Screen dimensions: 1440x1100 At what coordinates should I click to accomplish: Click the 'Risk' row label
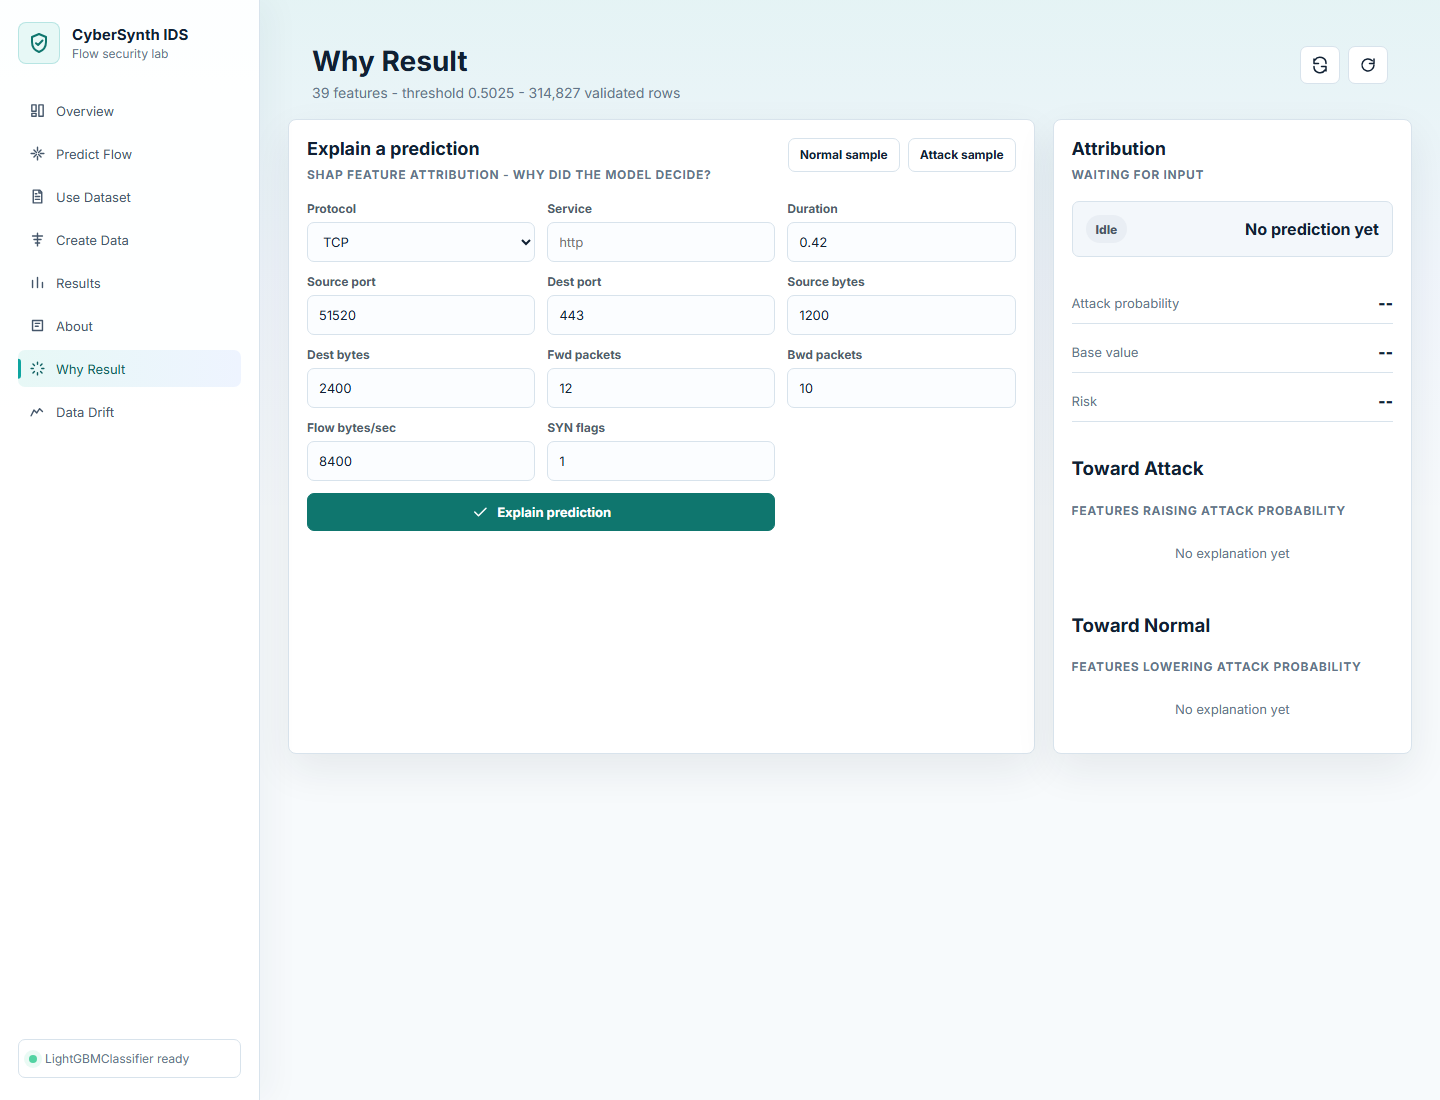[x=1084, y=402]
